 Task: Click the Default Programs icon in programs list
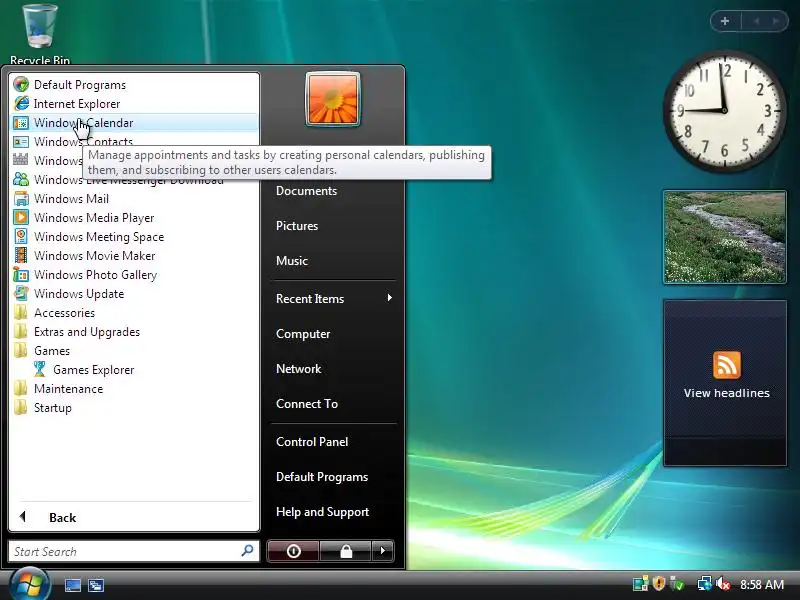pyautogui.click(x=21, y=85)
